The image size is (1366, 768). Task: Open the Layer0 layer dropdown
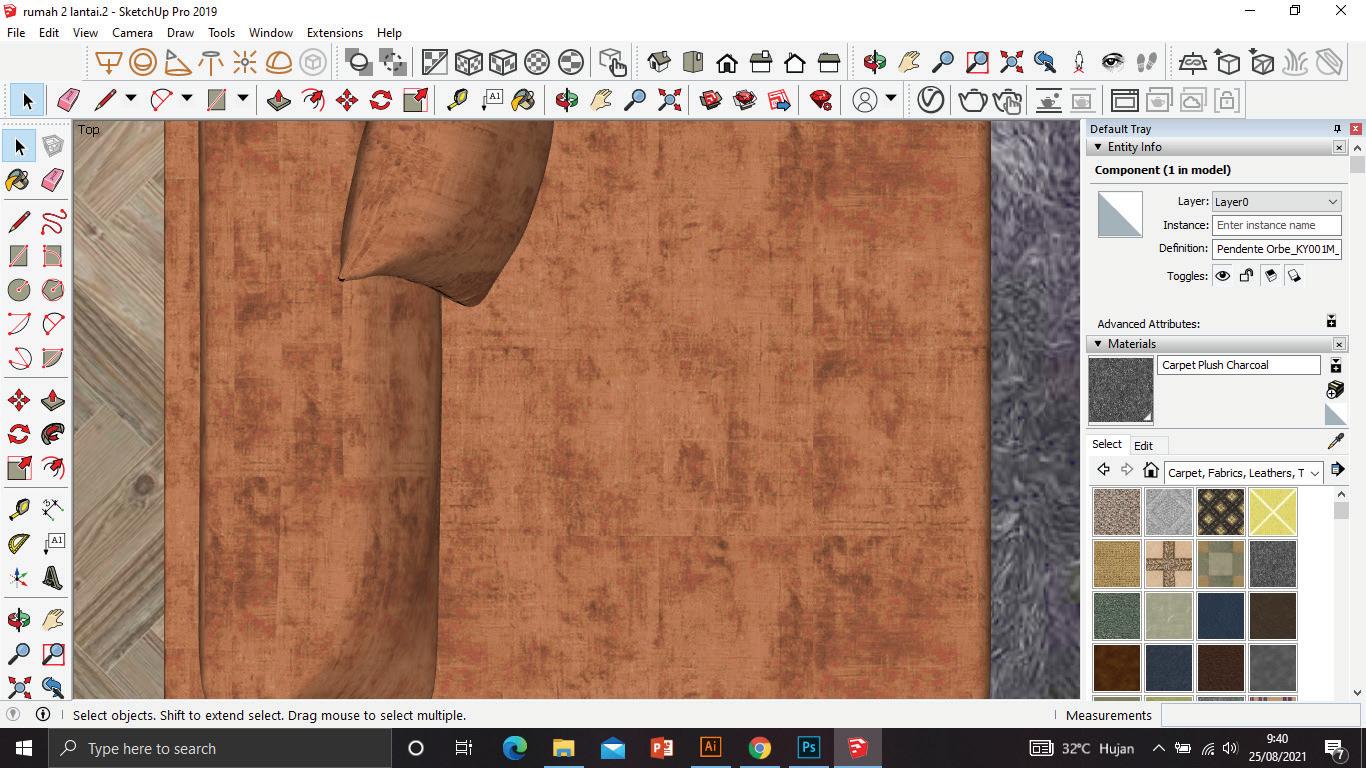pyautogui.click(x=1276, y=201)
